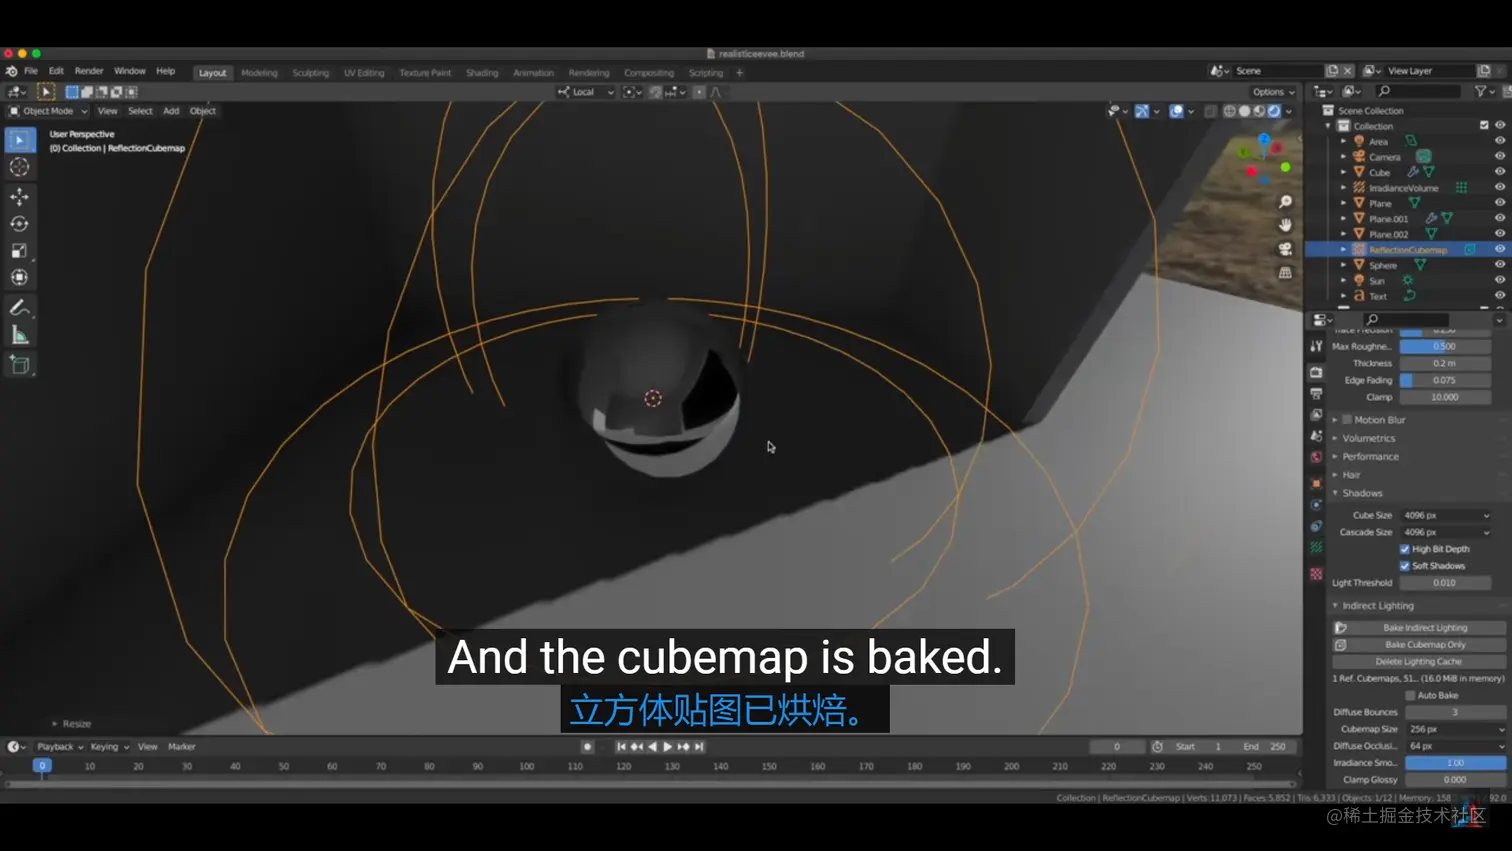Select the Move tool in the viewport toolbar
This screenshot has width=1512, height=851.
pos(20,197)
